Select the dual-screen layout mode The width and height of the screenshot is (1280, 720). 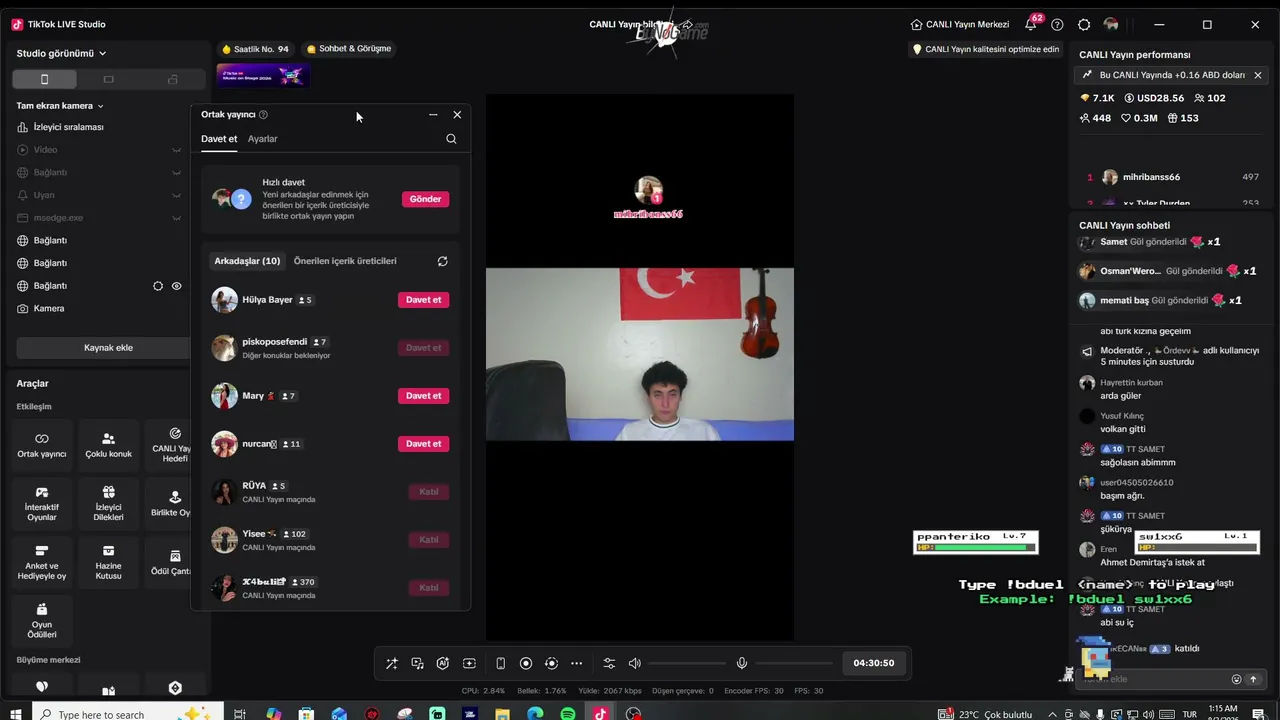tap(172, 79)
